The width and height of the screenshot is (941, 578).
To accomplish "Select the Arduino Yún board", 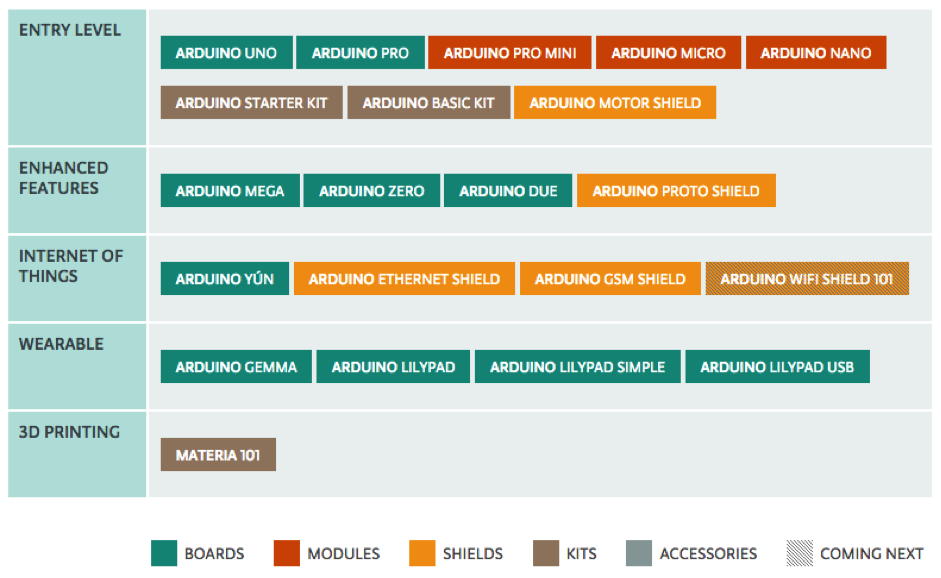I will pos(225,279).
